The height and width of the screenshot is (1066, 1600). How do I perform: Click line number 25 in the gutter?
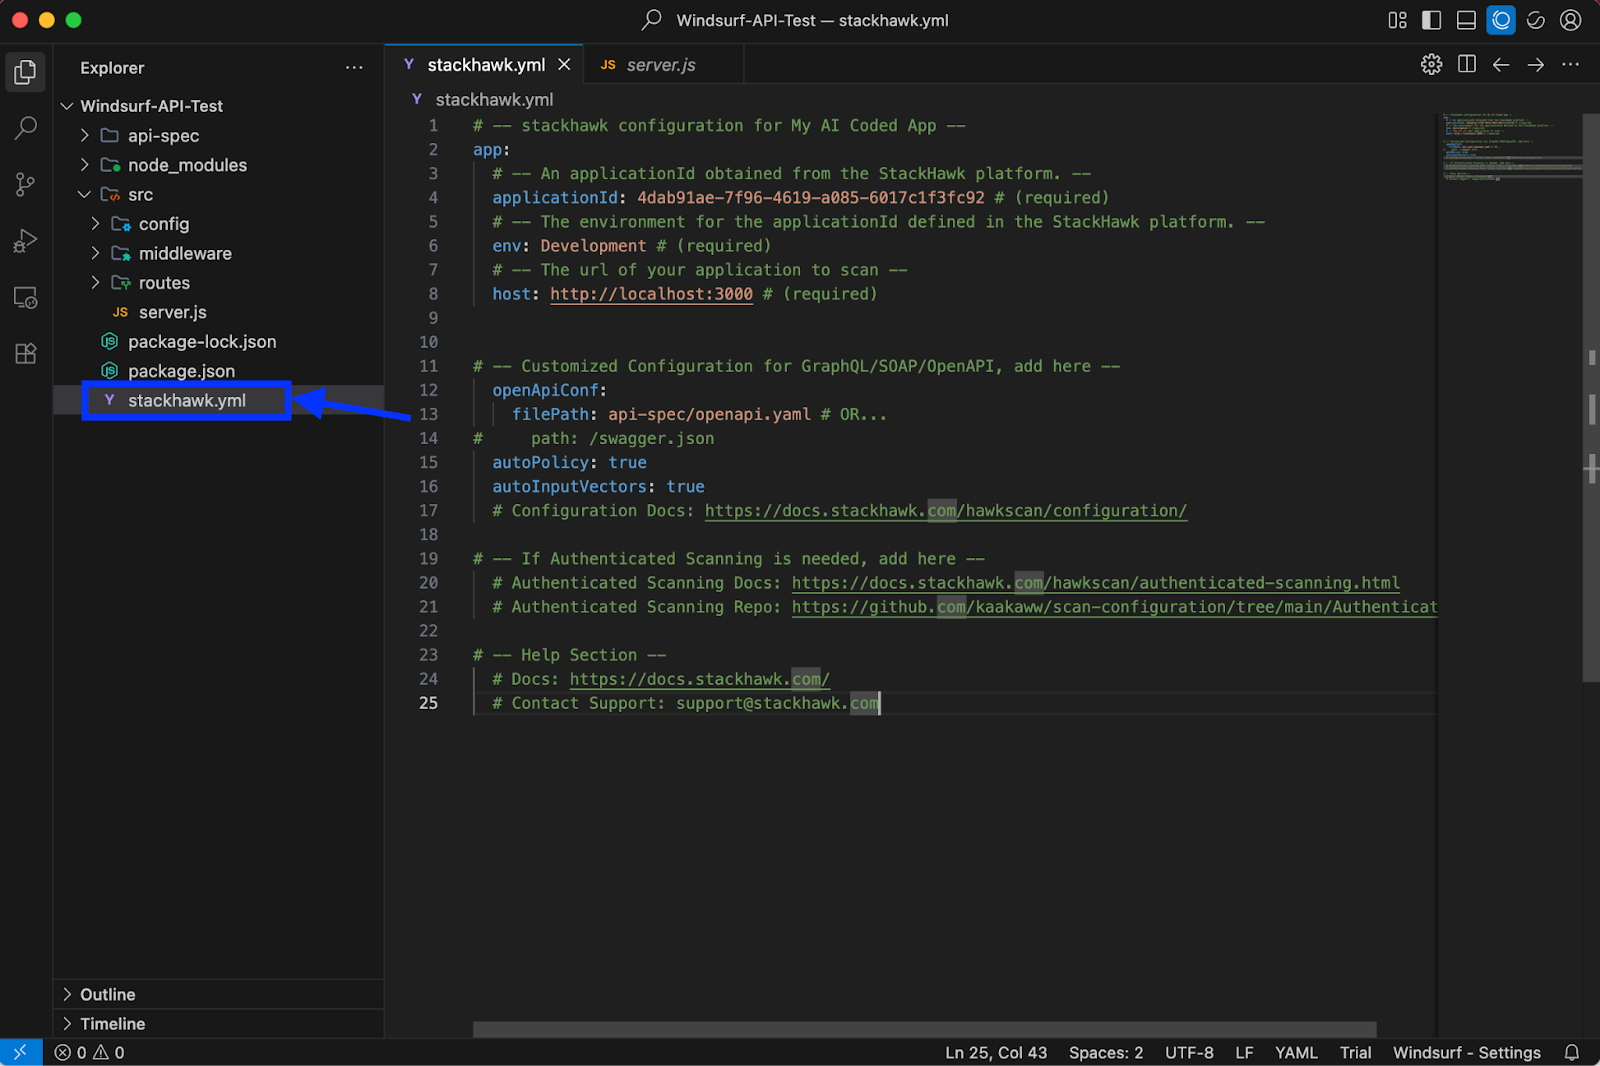[428, 703]
